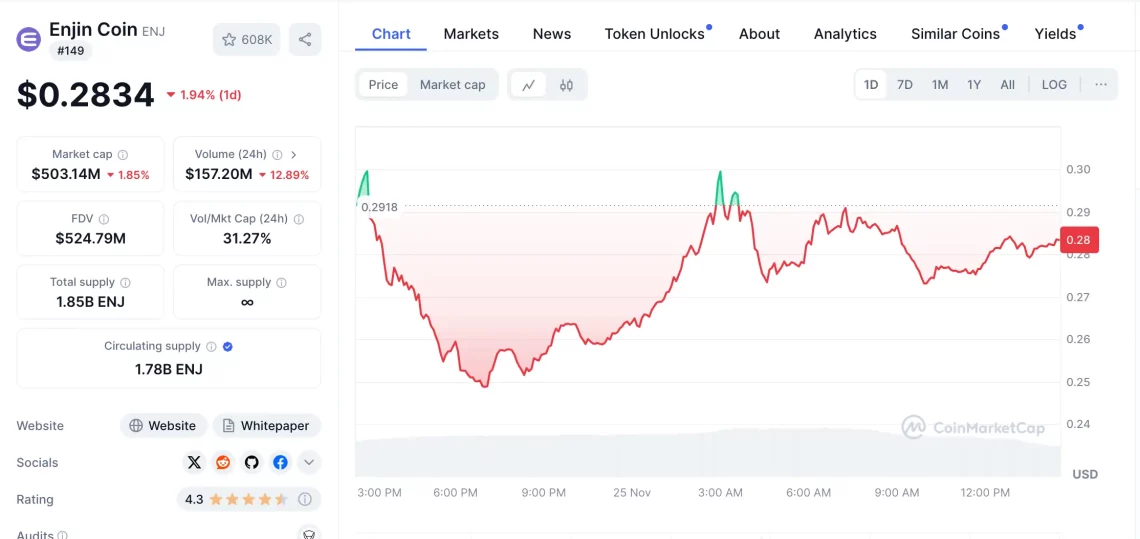This screenshot has width=1140, height=539.
Task: Click the 31.27% Vol/Mkt Cap value
Action: (247, 238)
